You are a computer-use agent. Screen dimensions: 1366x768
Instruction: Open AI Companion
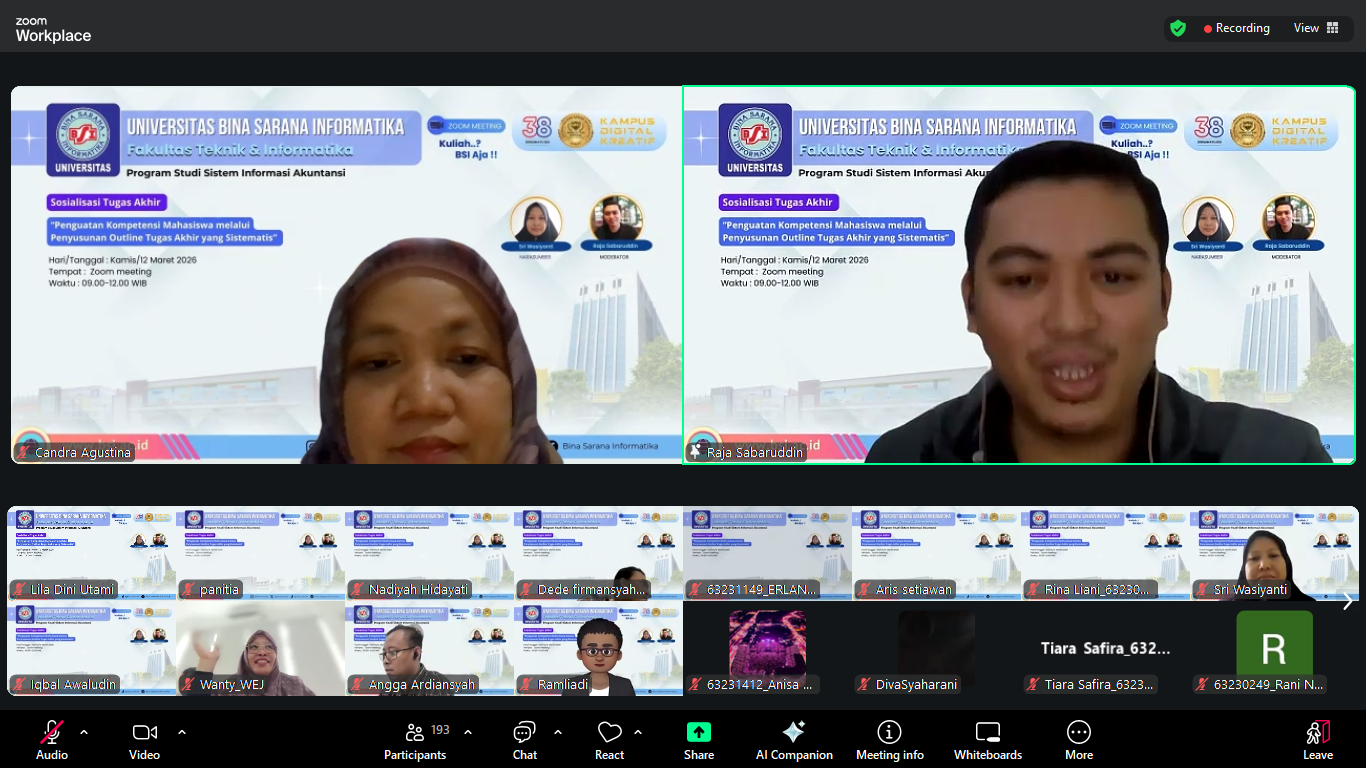tap(794, 738)
